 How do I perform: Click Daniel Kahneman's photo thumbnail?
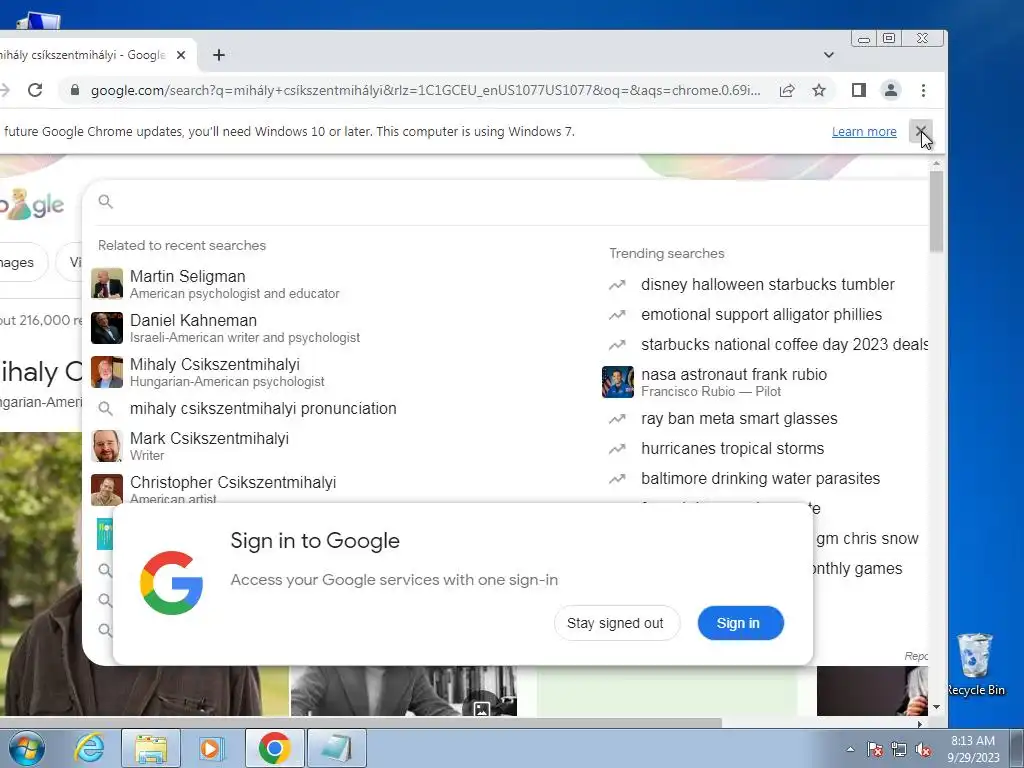[x=106, y=328]
